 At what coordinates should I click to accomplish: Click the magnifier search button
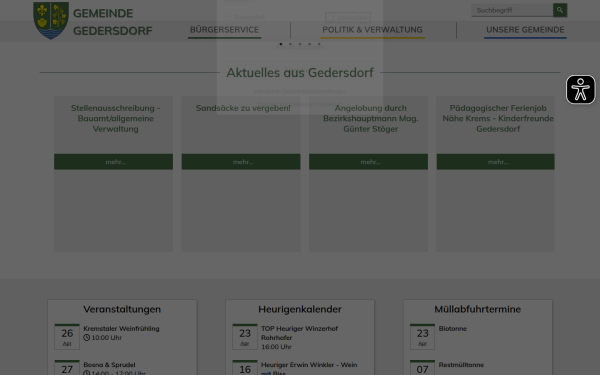pyautogui.click(x=560, y=10)
